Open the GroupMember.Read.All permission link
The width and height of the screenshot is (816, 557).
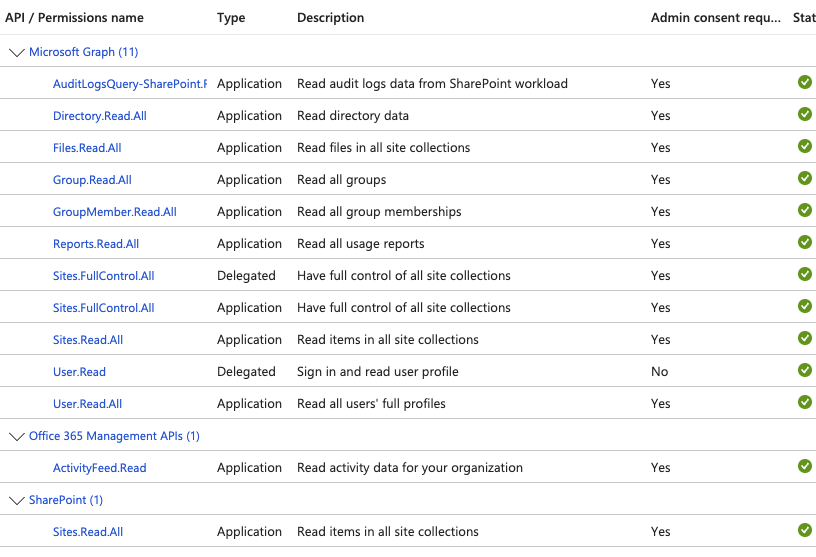point(114,212)
